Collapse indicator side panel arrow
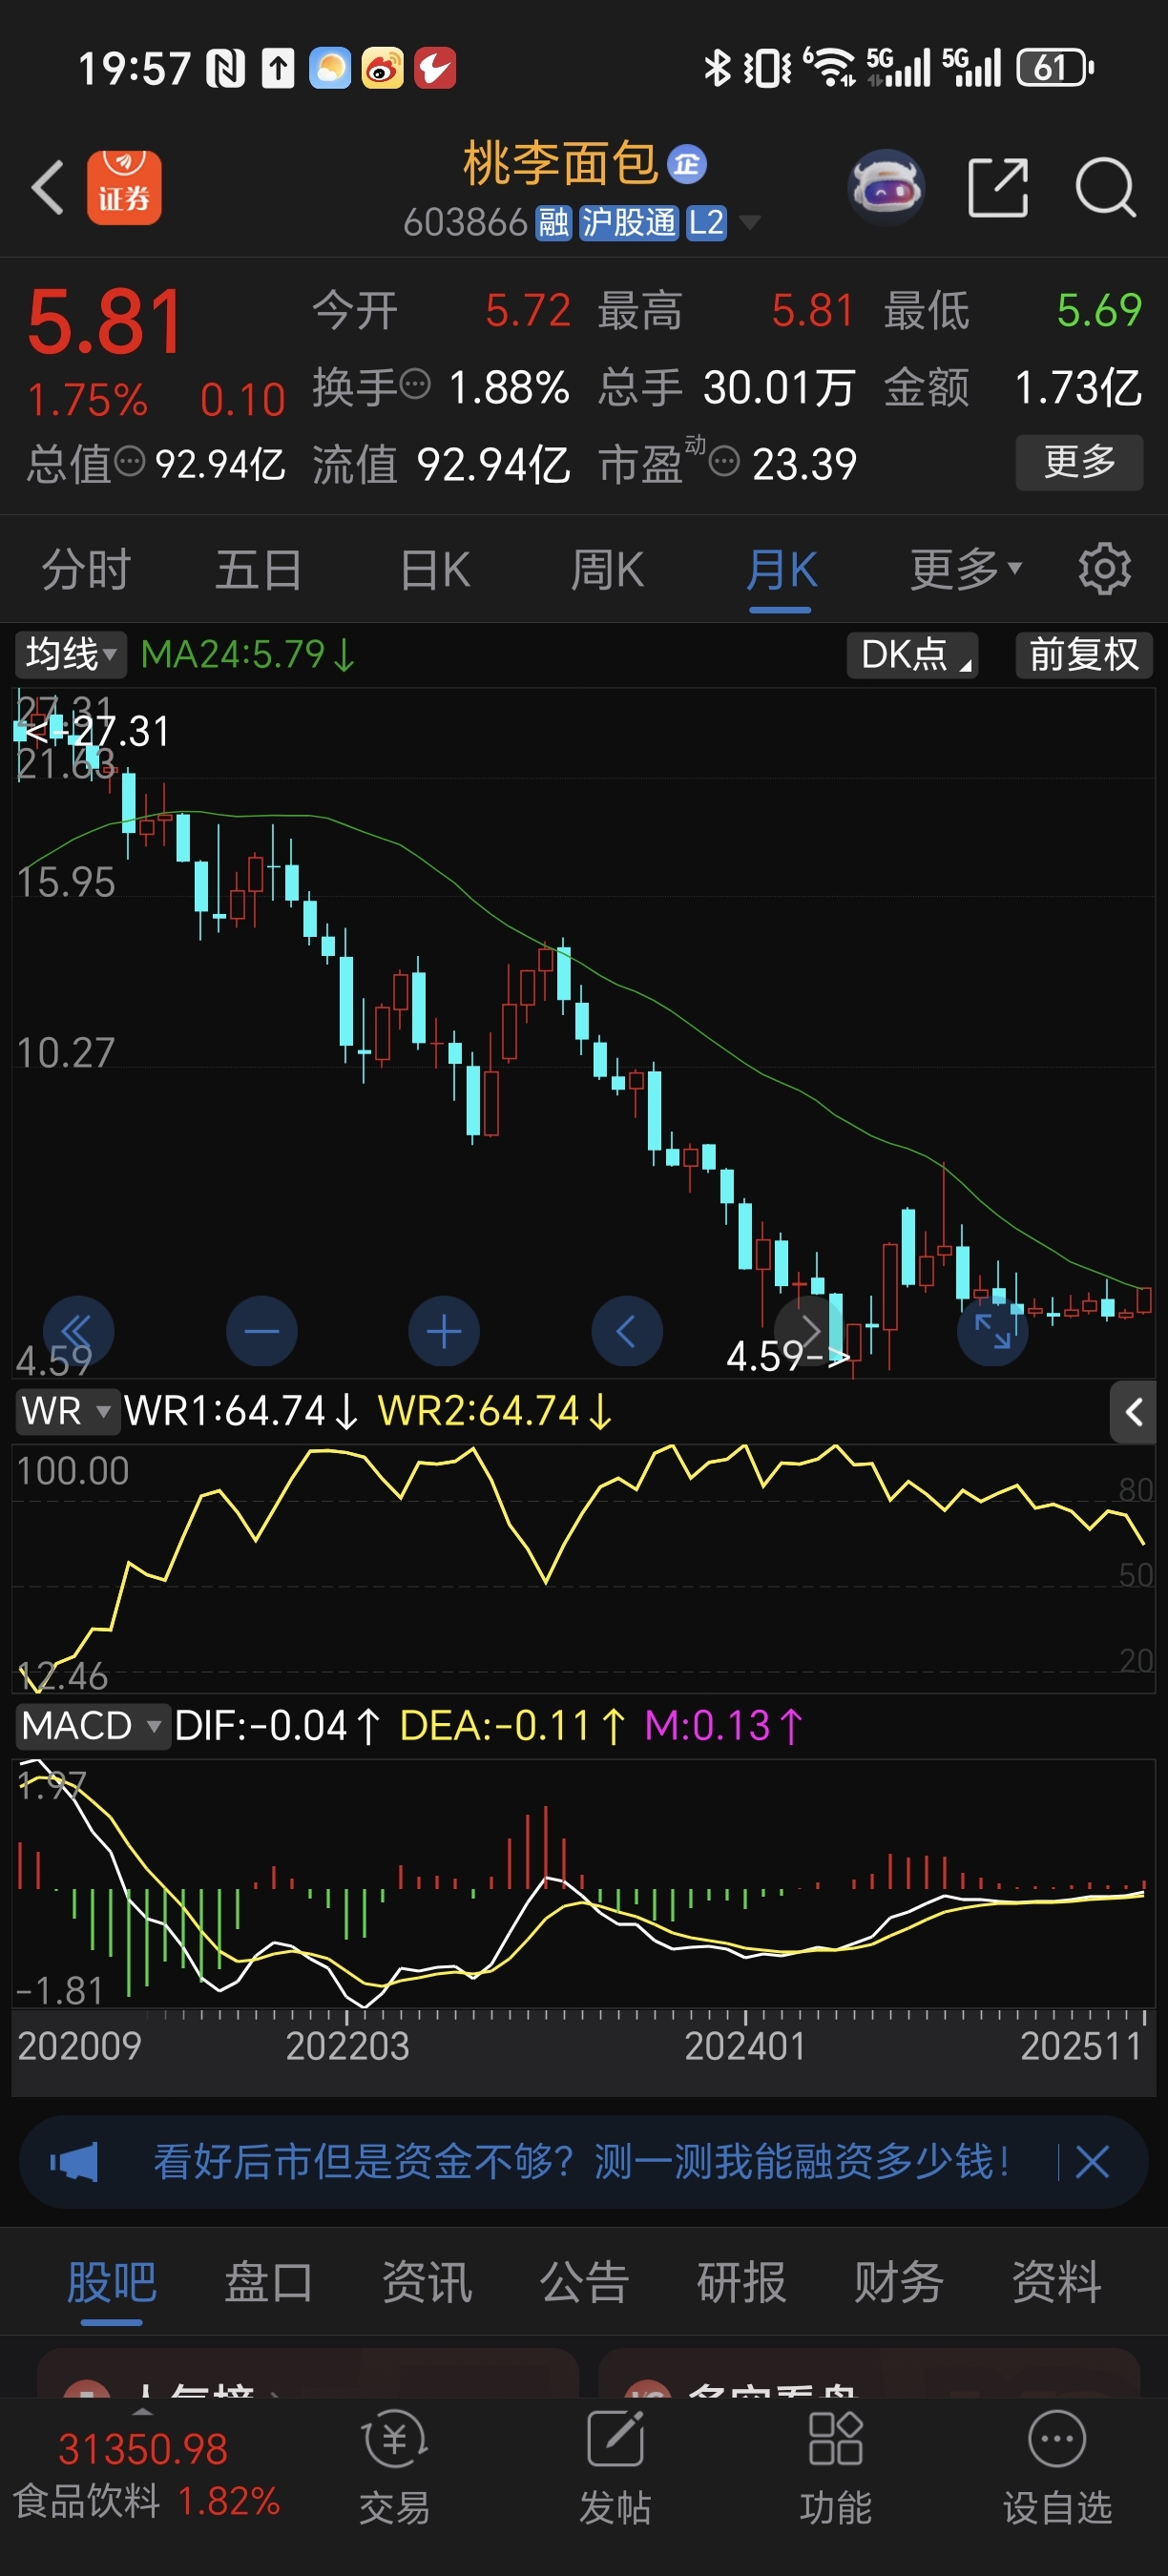1168x2576 pixels. [x=1133, y=1412]
